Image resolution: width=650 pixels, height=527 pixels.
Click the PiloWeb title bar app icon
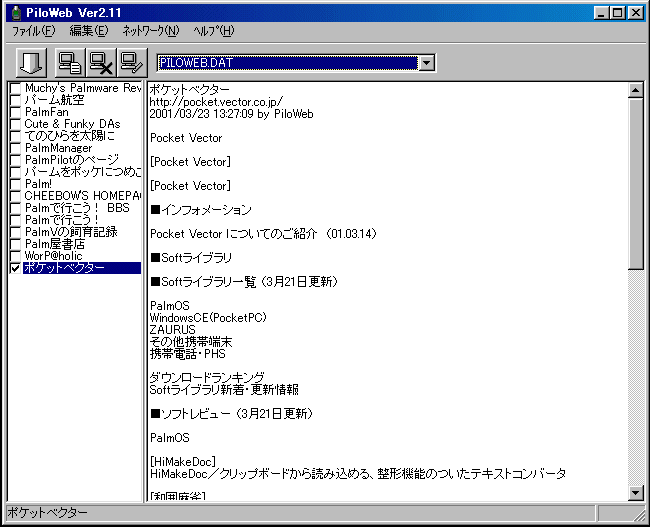point(14,12)
